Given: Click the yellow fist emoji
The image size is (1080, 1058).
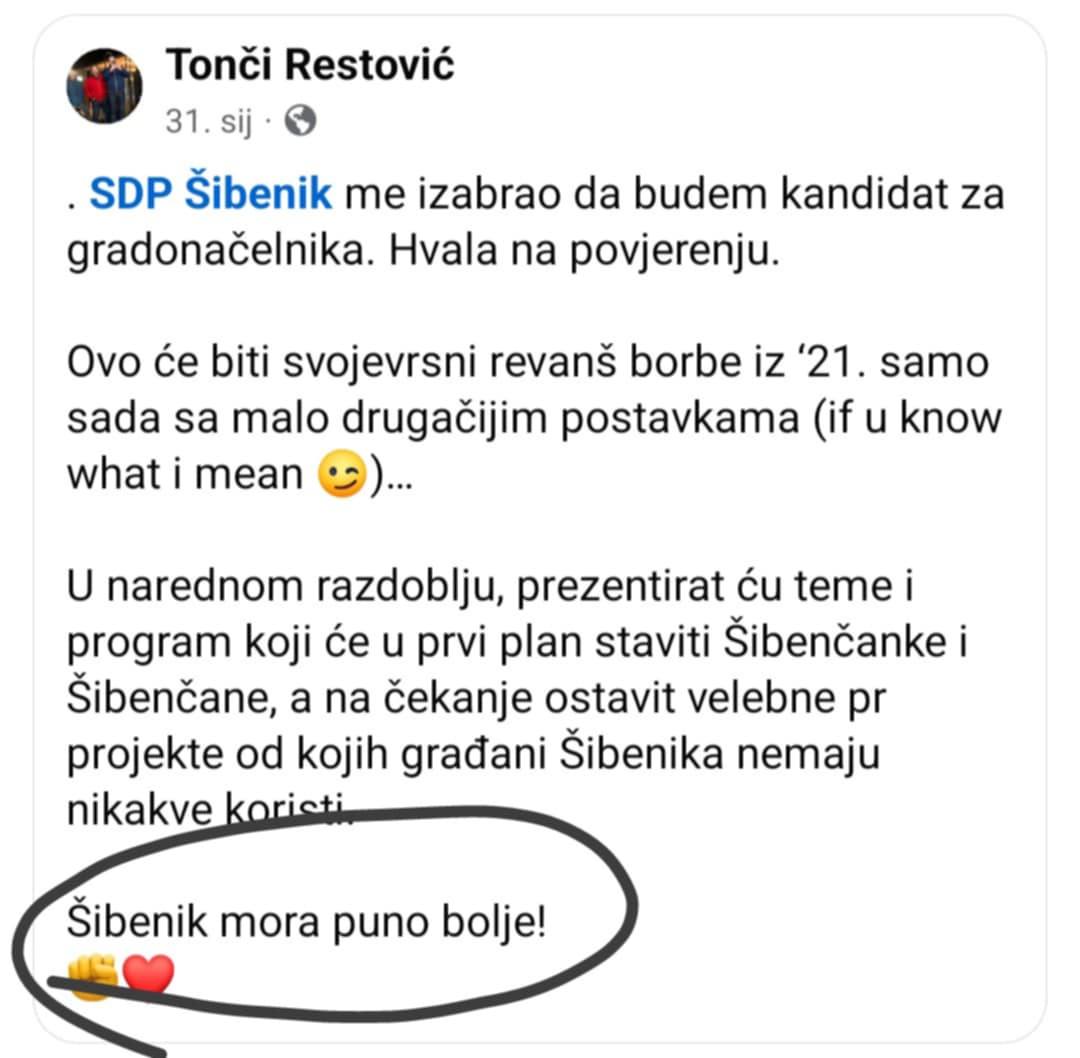Looking at the screenshot, I should click(x=93, y=977).
